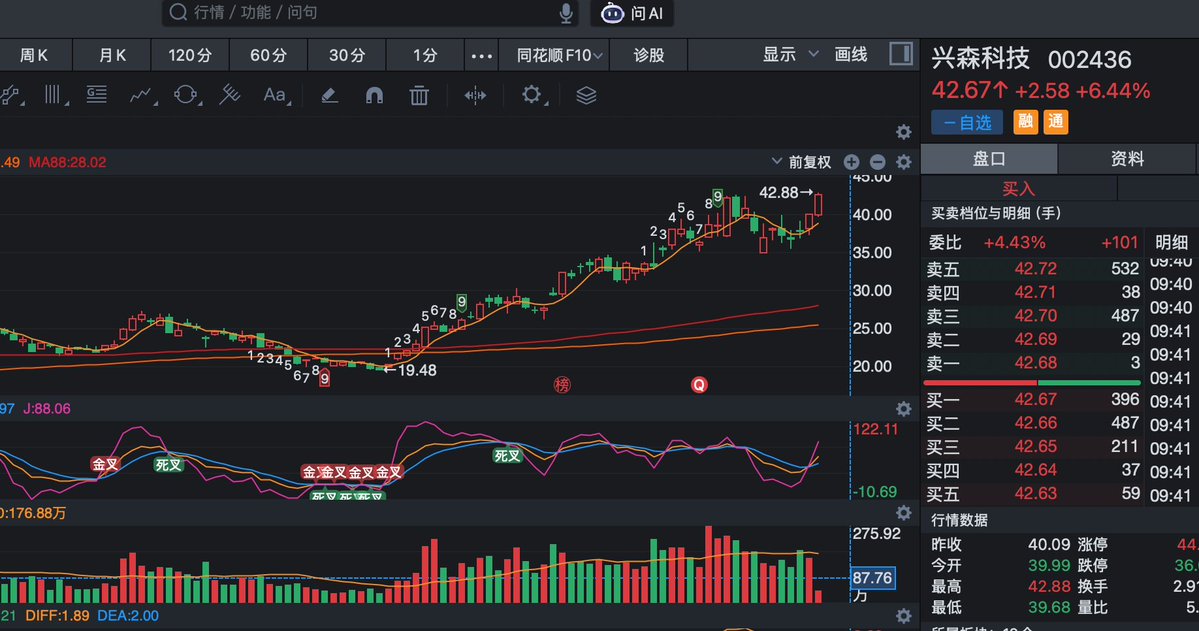The height and width of the screenshot is (631, 1199).
Task: Open MACD panel settings gear
Action: 903,616
